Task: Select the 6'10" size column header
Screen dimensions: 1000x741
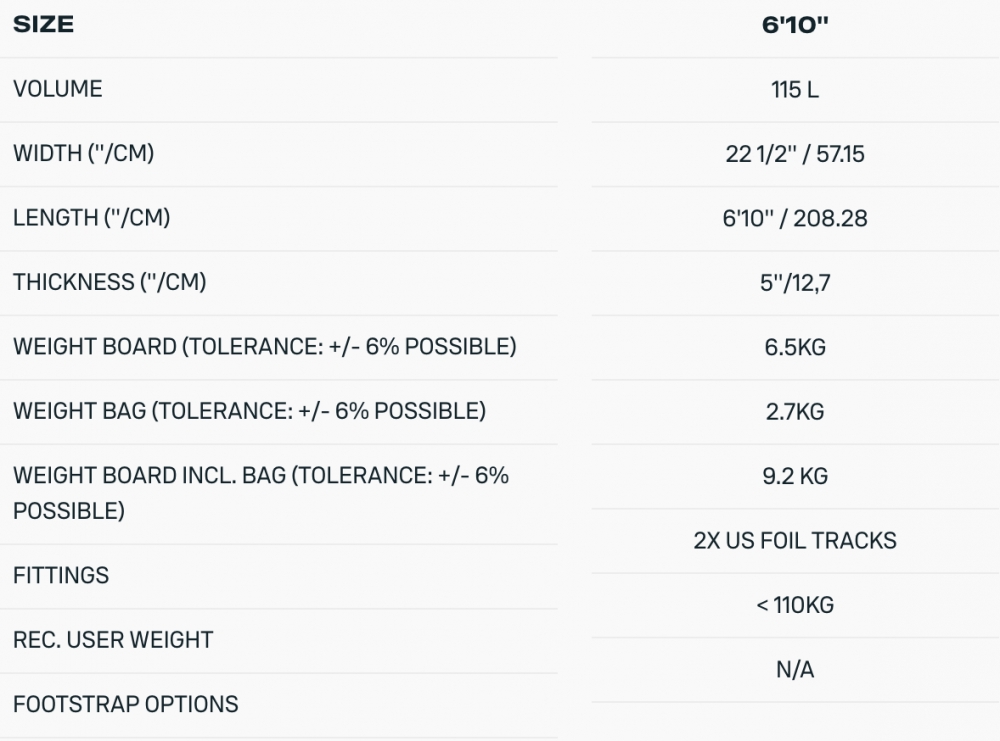Action: 795,26
